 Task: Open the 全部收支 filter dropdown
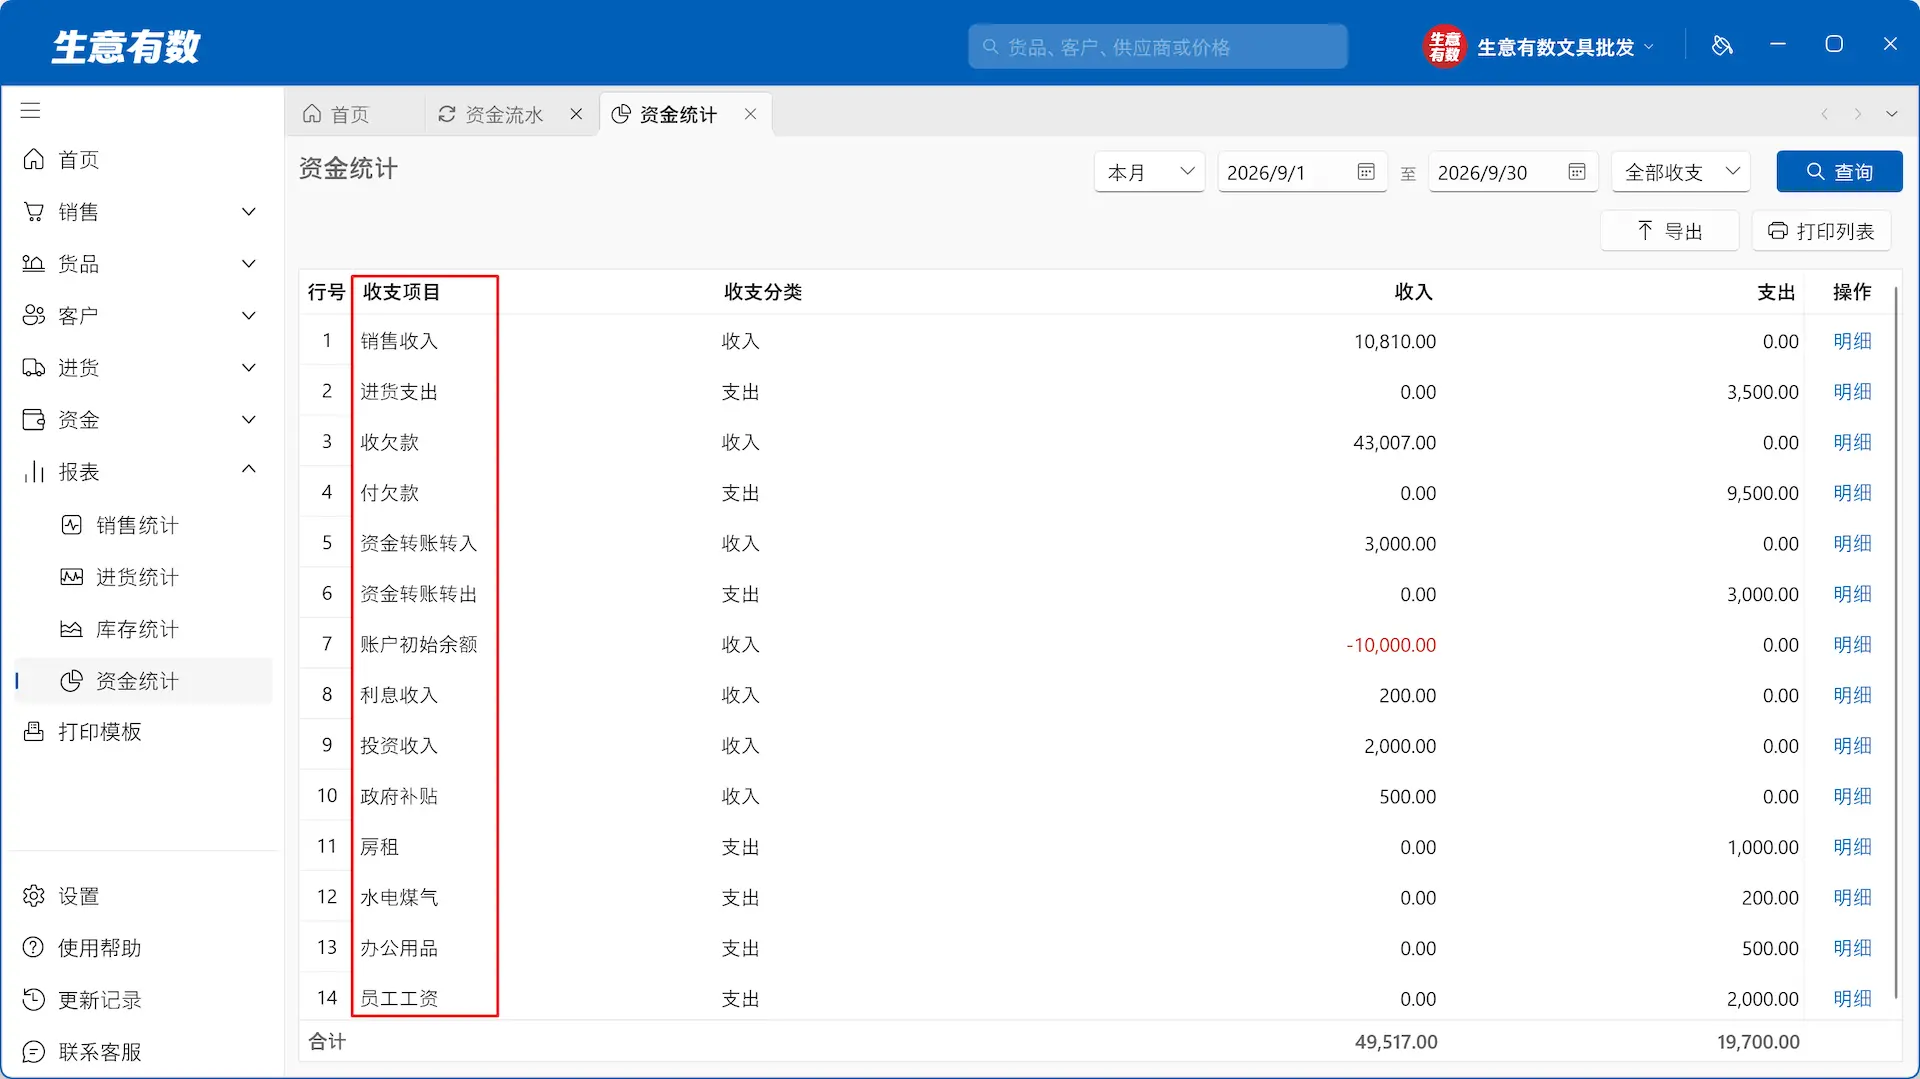click(1682, 172)
